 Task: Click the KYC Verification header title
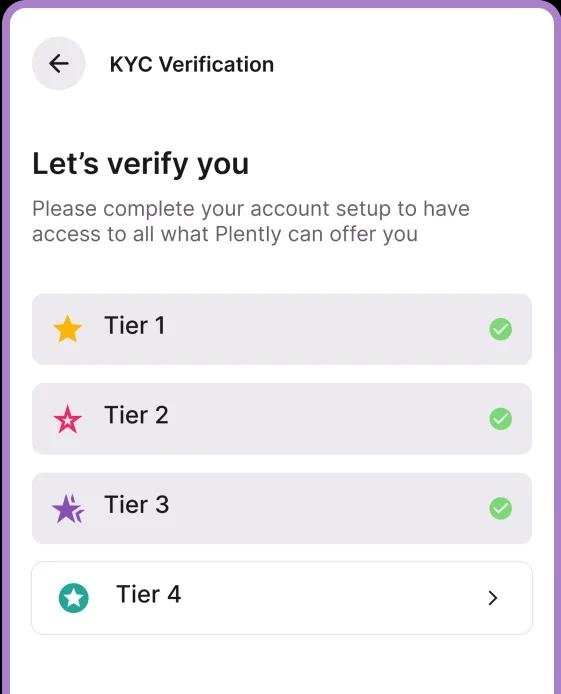(192, 64)
